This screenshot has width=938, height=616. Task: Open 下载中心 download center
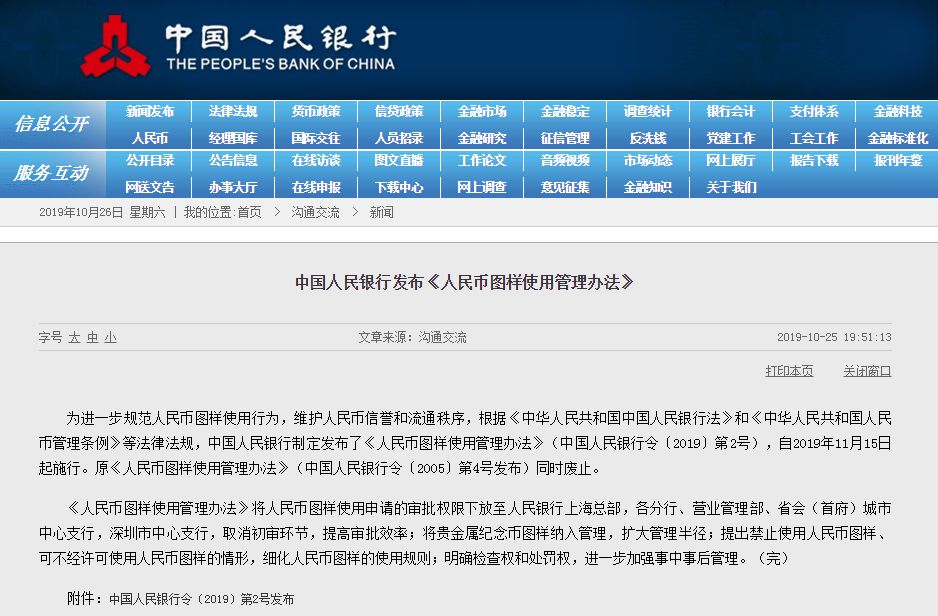click(399, 187)
